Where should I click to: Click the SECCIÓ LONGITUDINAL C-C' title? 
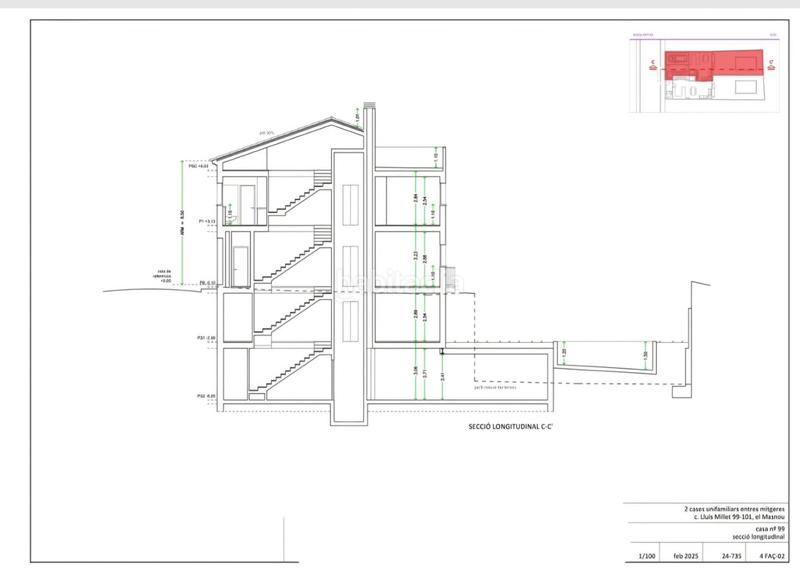tap(511, 425)
